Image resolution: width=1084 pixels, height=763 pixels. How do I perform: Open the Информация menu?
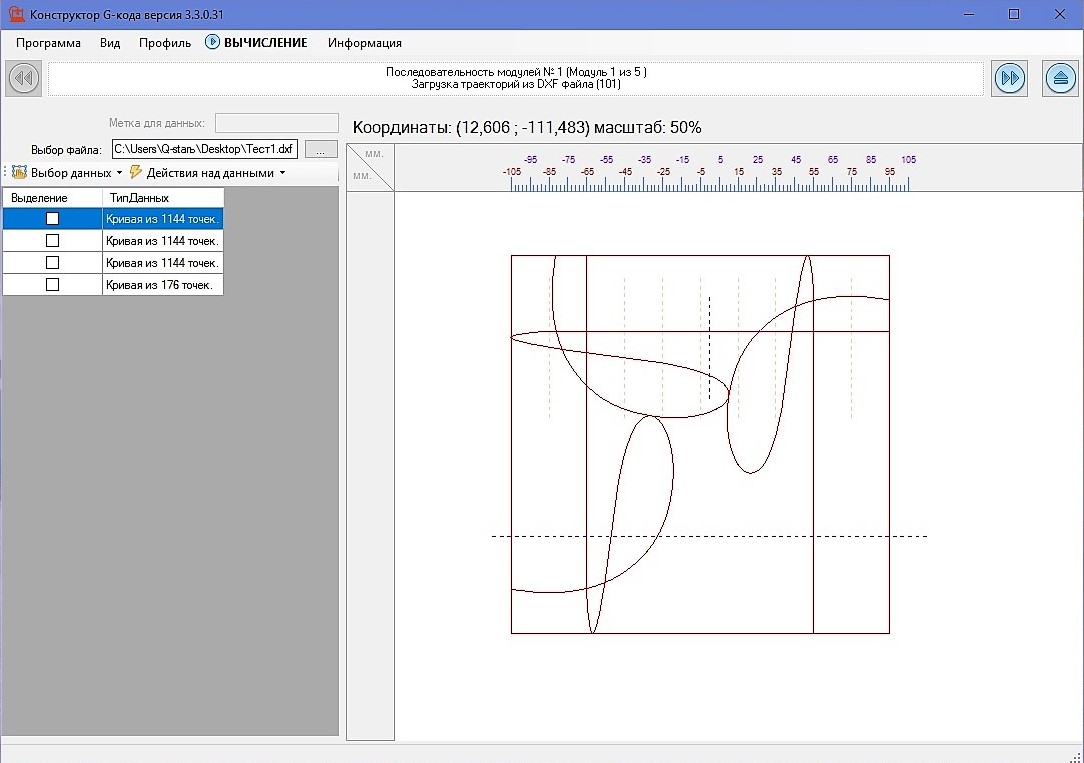point(364,43)
